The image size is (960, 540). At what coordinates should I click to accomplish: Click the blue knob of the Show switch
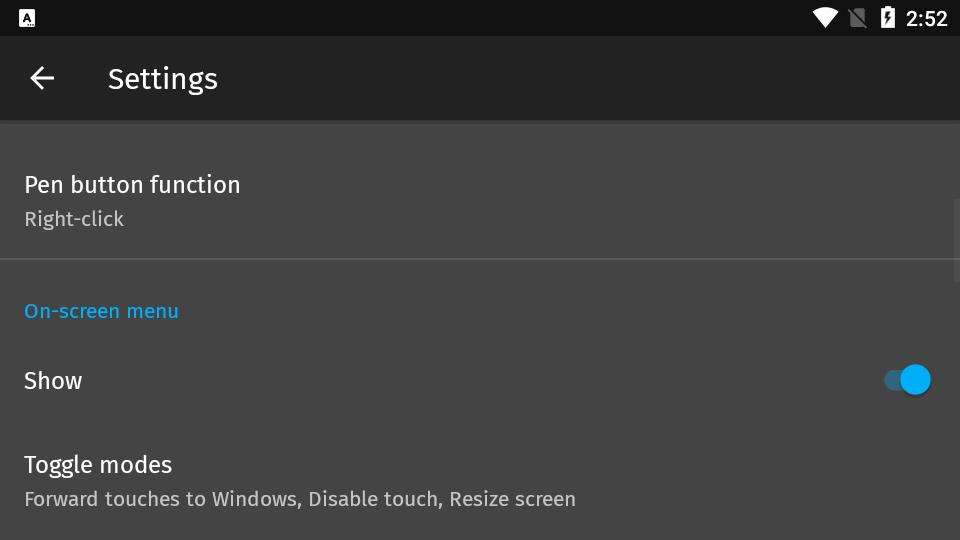915,380
